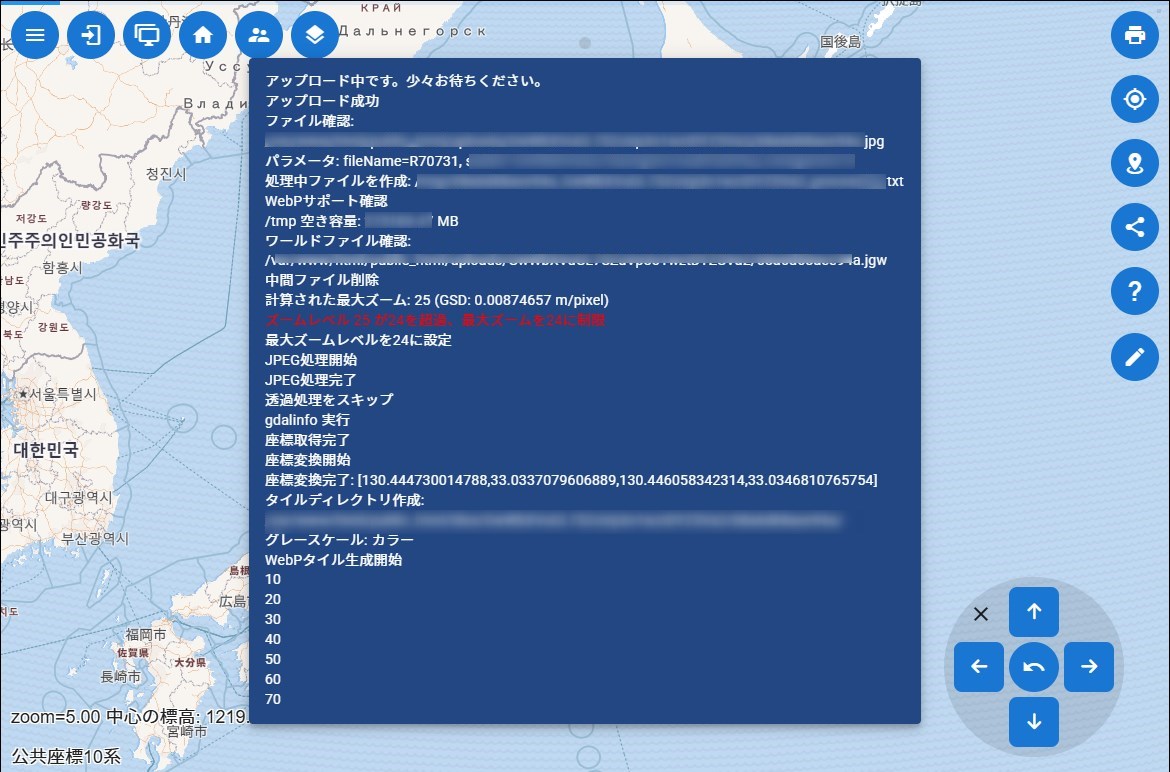Close the directional pan control
This screenshot has width=1170, height=772.
point(981,614)
